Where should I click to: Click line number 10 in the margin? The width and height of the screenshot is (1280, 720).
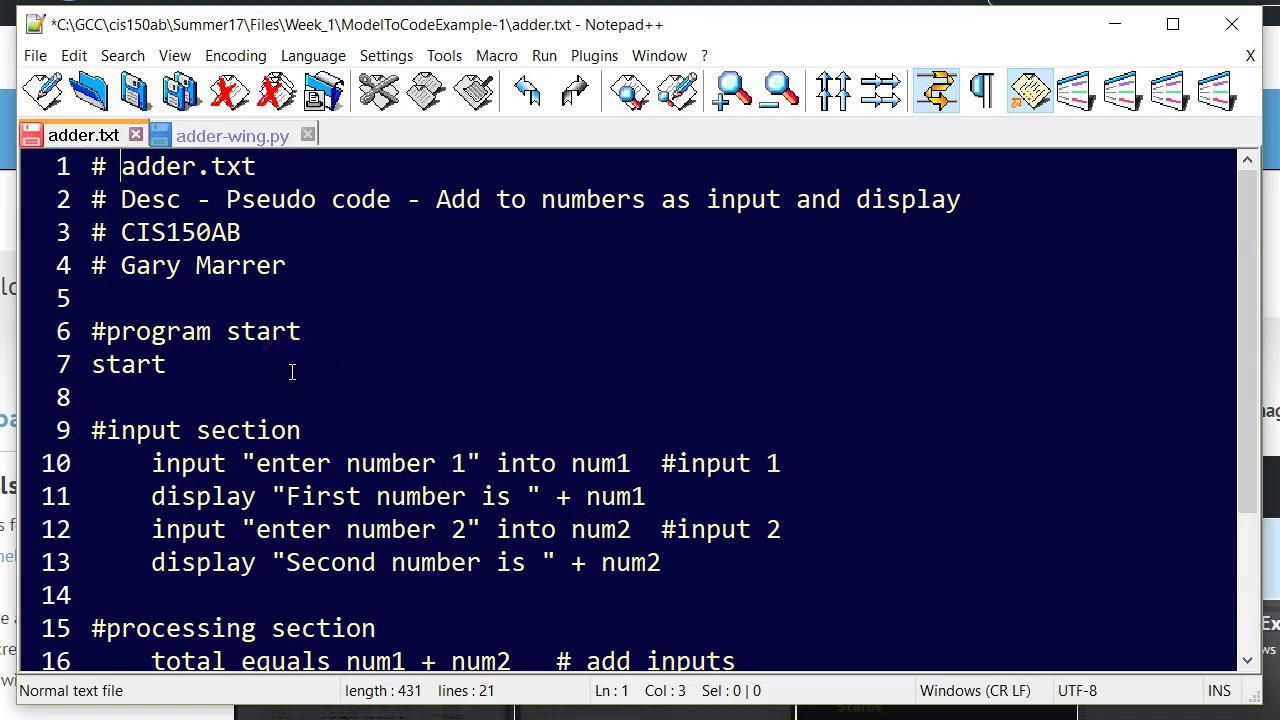click(56, 463)
